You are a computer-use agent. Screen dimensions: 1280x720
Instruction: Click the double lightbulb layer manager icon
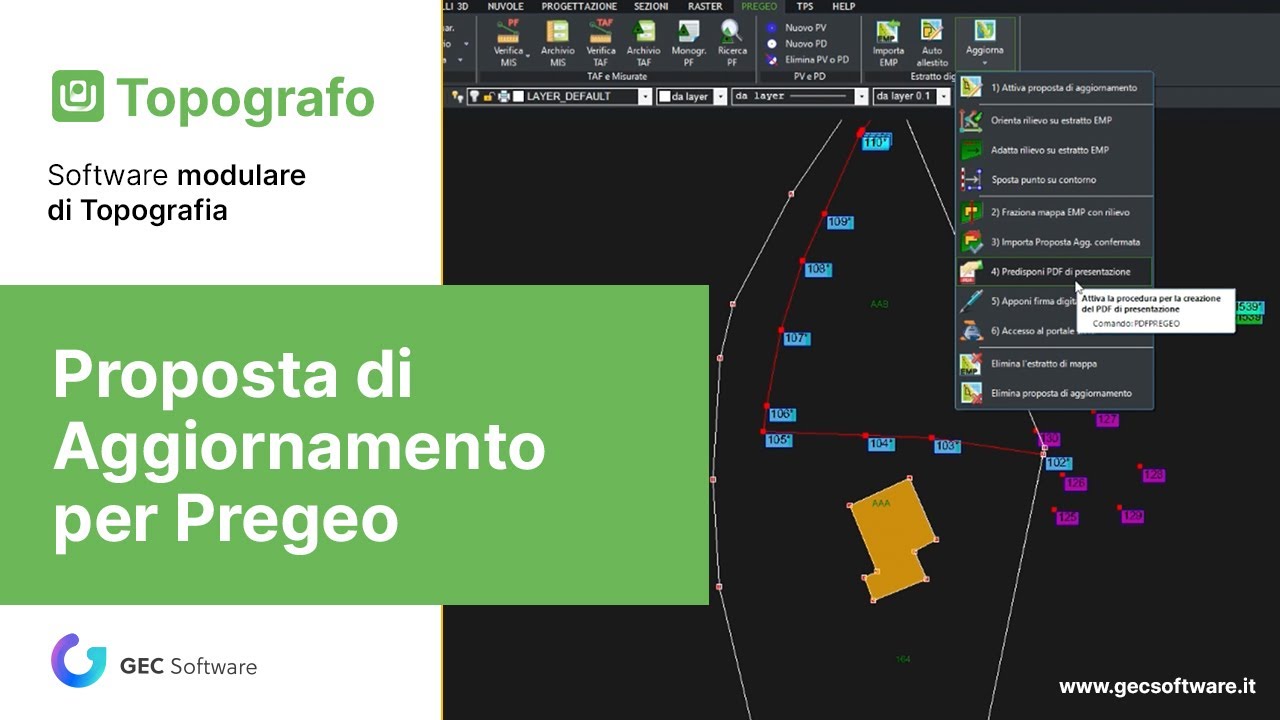457,97
